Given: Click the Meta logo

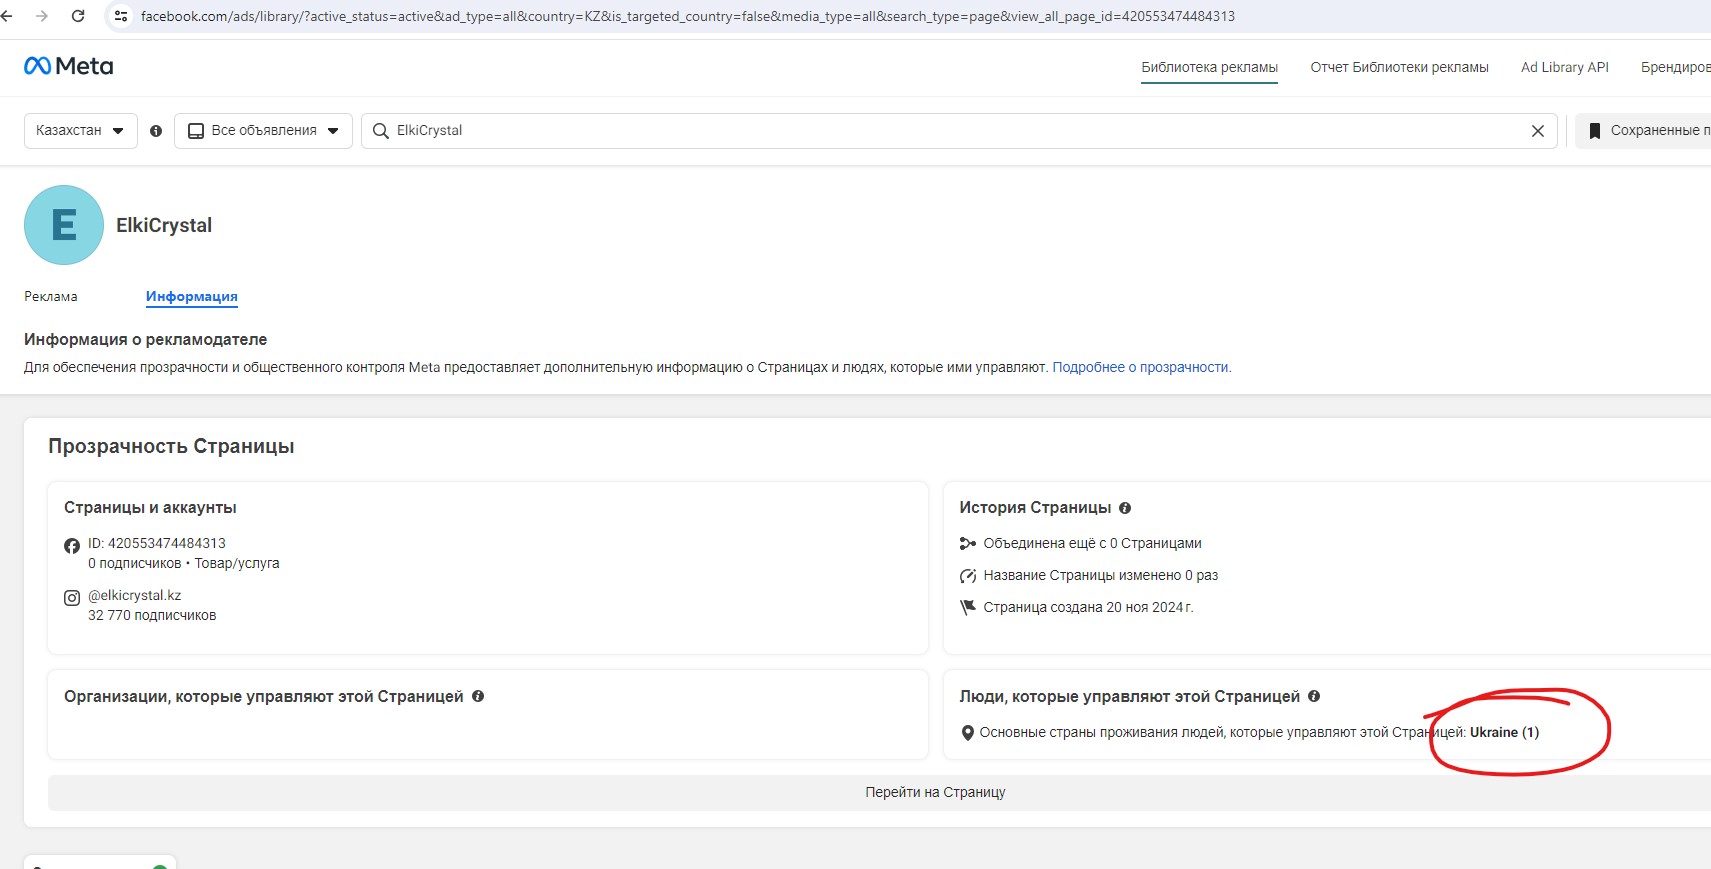Looking at the screenshot, I should (68, 66).
